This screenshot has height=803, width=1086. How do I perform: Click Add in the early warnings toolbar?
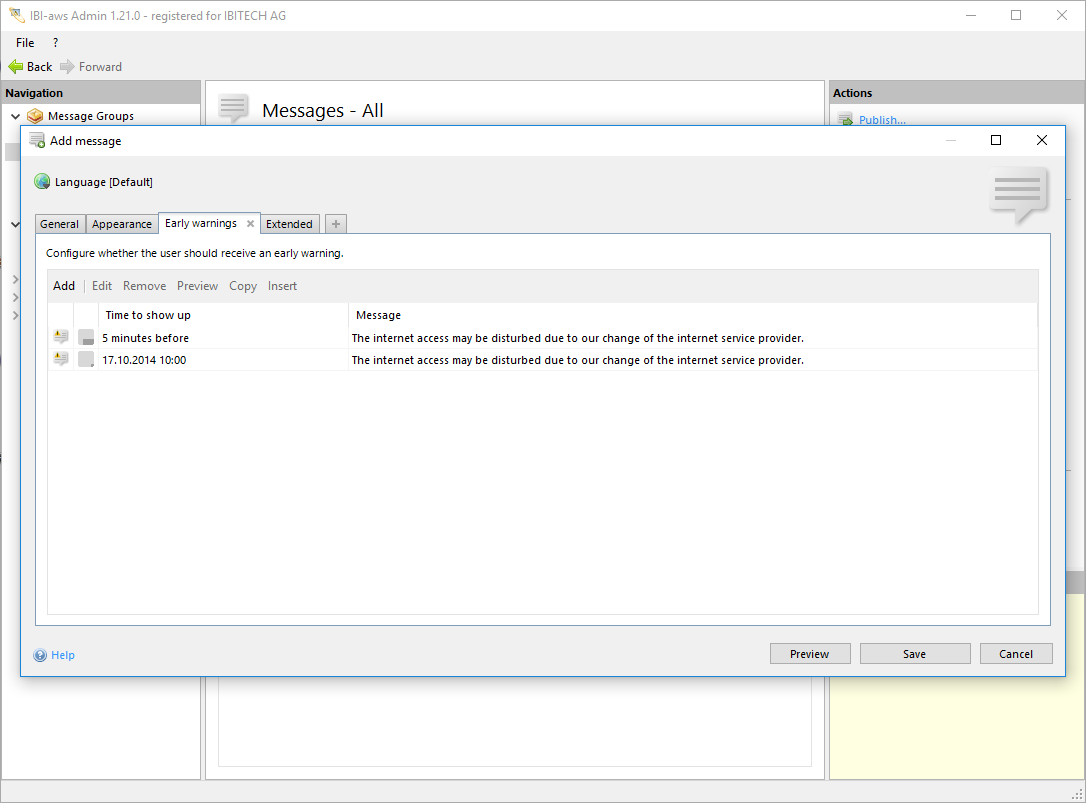click(x=64, y=286)
